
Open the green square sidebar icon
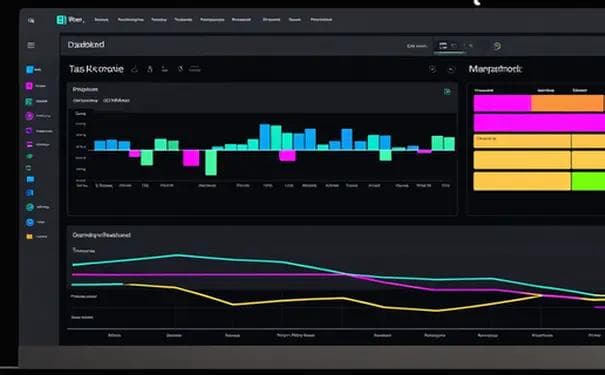[29, 101]
